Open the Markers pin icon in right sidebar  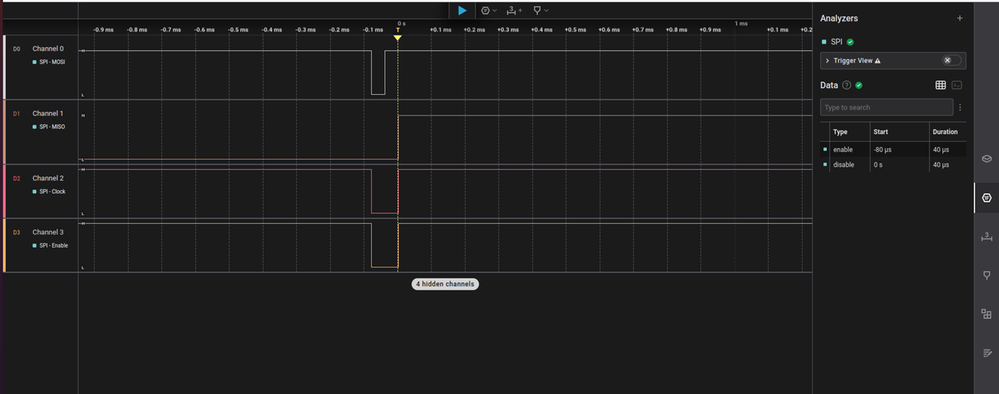tap(986, 275)
